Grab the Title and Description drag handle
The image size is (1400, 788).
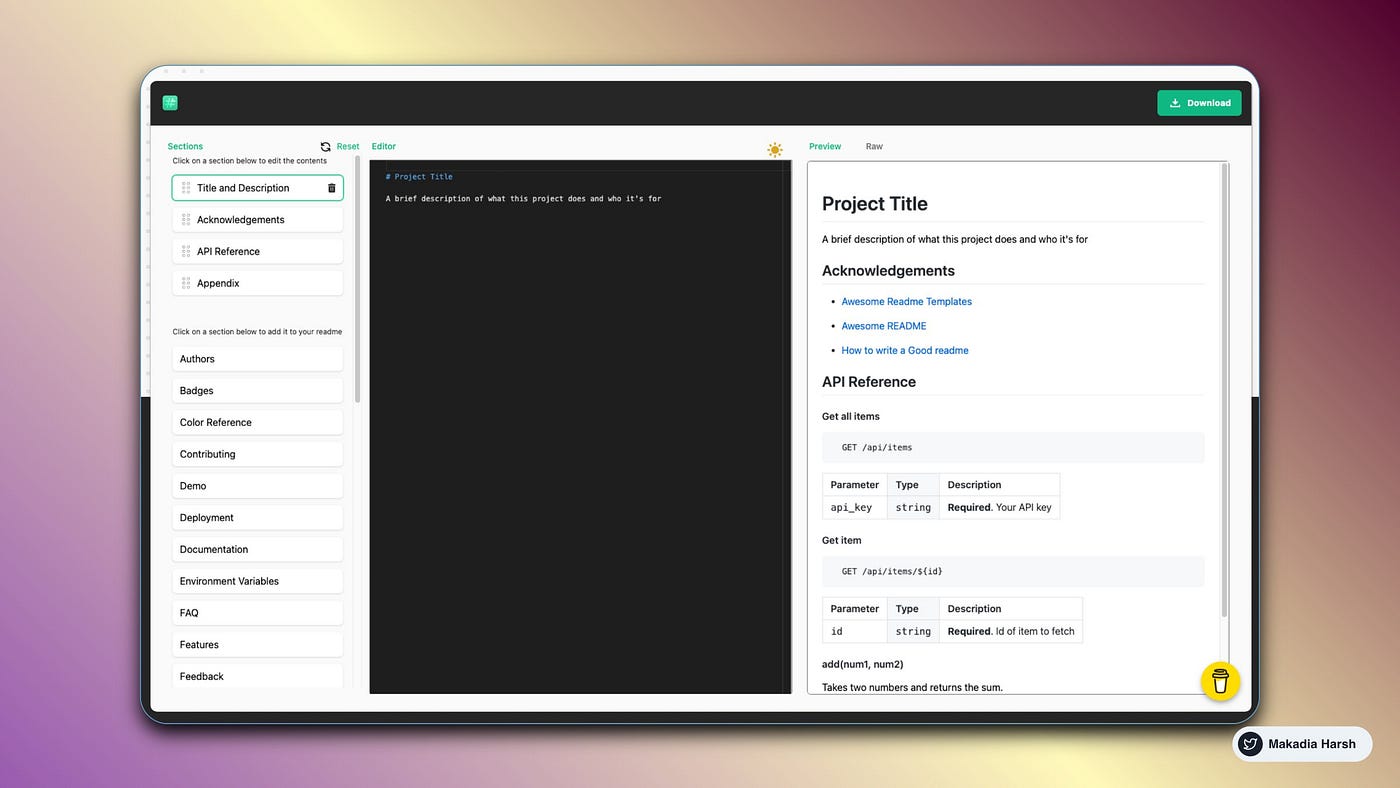click(186, 188)
